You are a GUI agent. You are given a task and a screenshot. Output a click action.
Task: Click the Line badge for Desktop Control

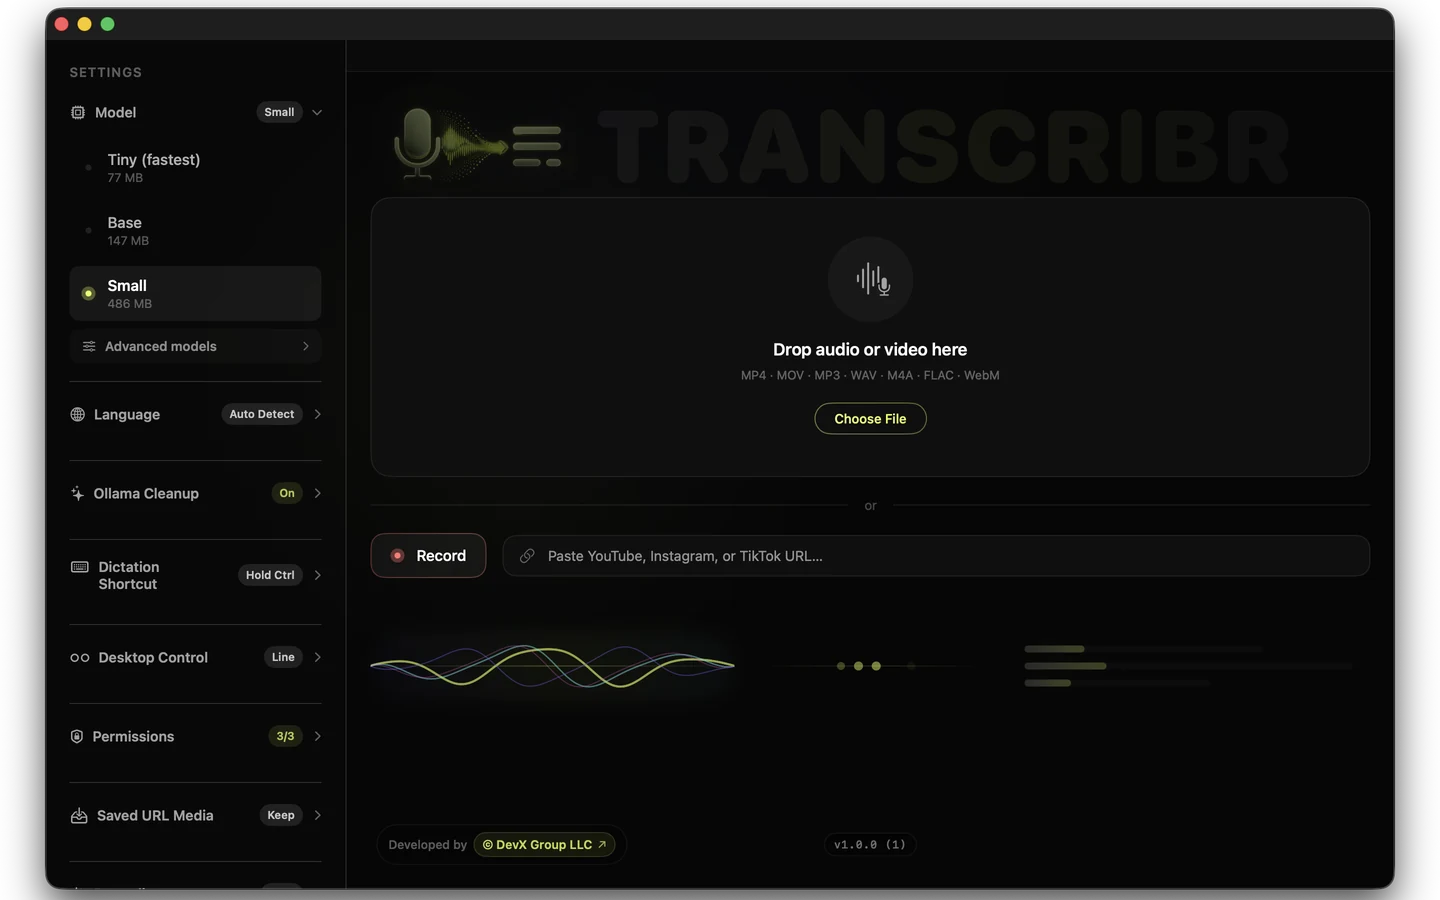(283, 657)
